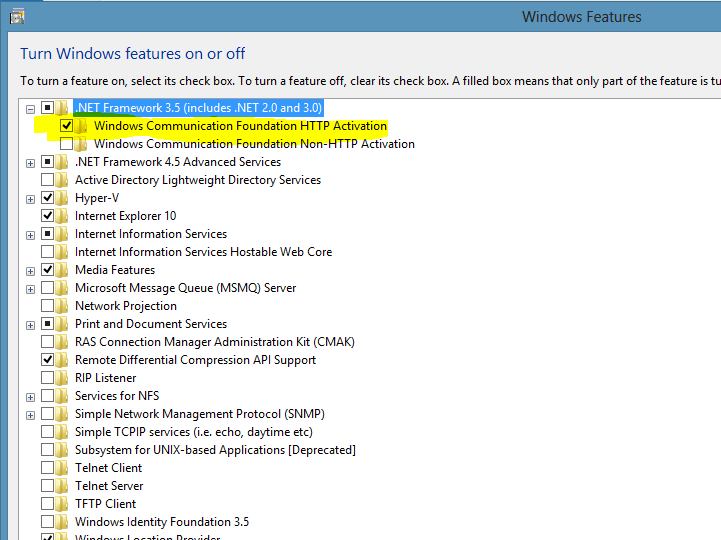Enable WCF Non-HTTP Activation checkbox
721x540 pixels.
66,144
